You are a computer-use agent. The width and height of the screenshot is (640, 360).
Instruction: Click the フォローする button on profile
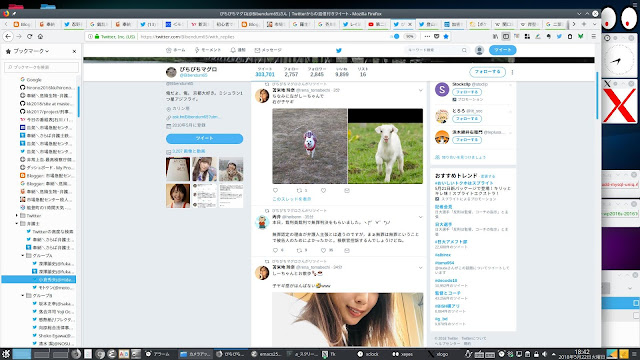(487, 72)
